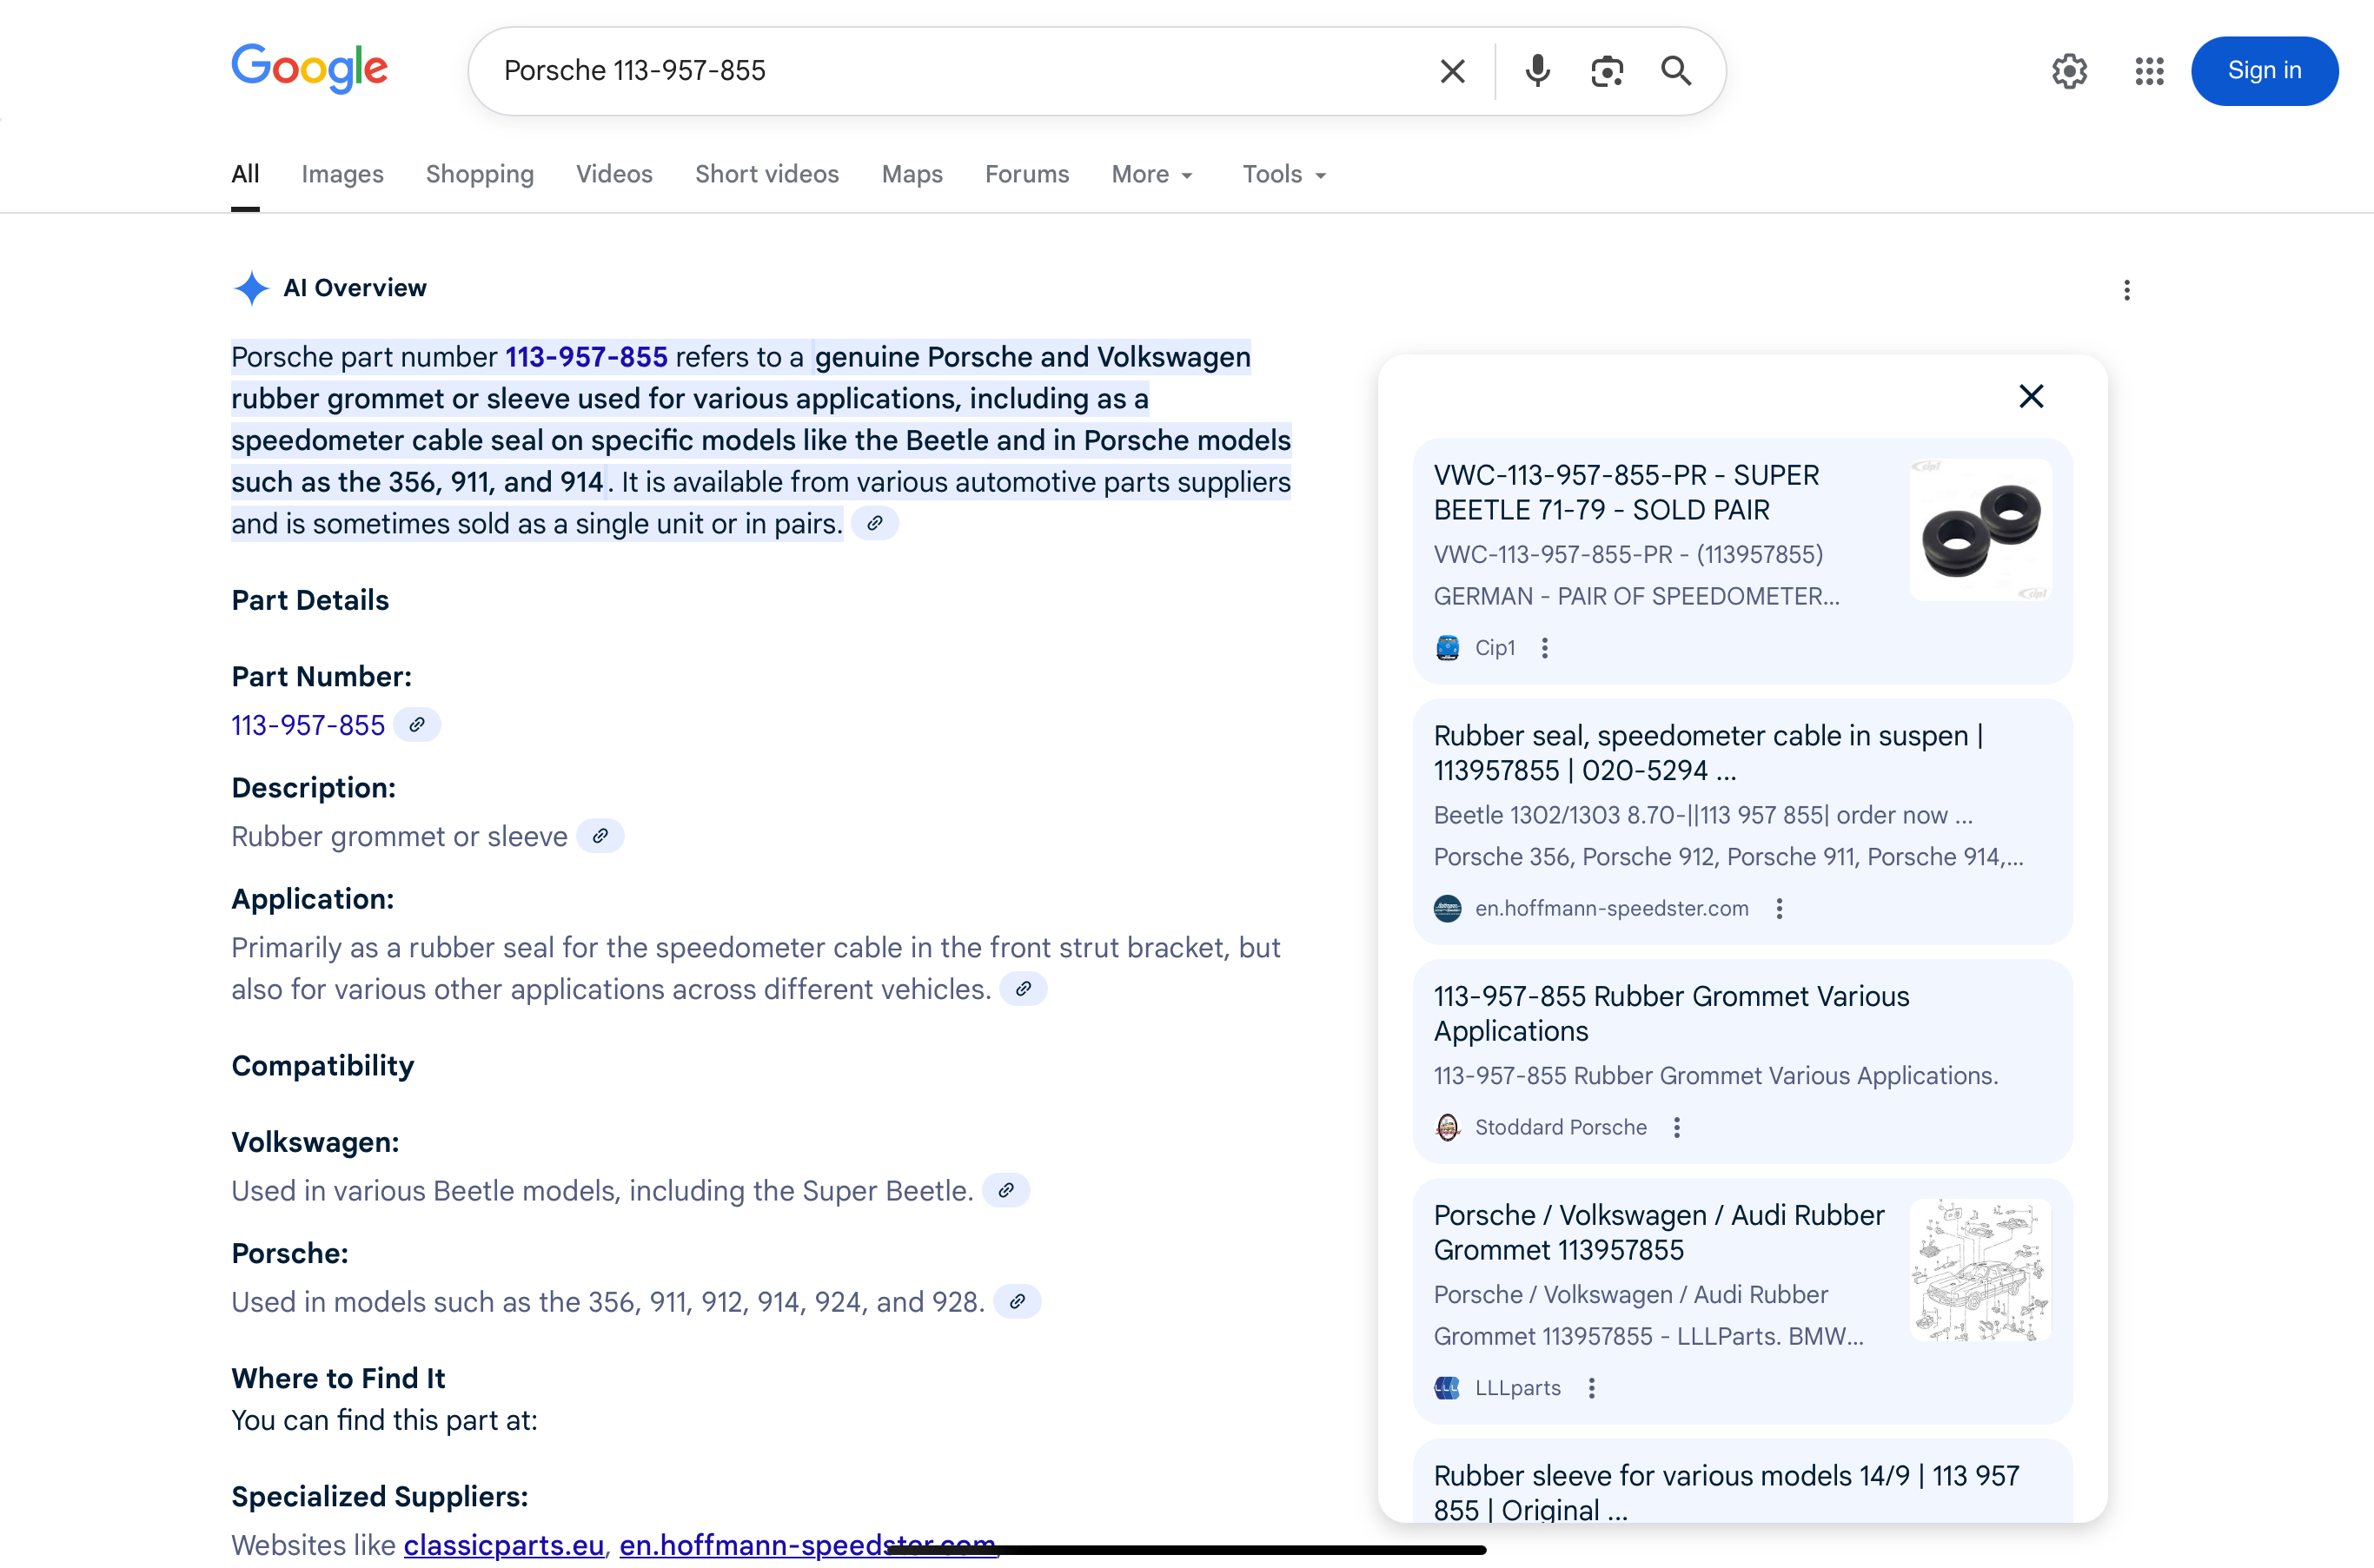Click the source link icon after Rubber grommet description

coord(600,836)
